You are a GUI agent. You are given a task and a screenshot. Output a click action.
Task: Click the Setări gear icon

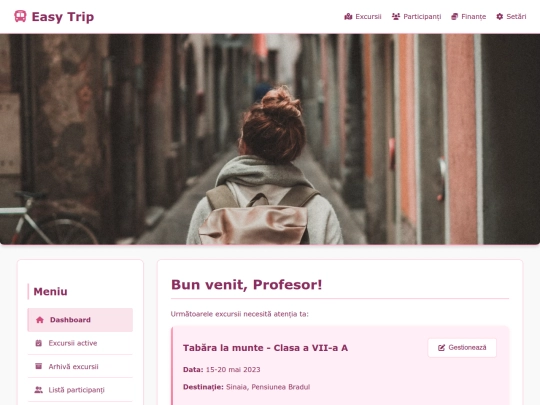499,17
